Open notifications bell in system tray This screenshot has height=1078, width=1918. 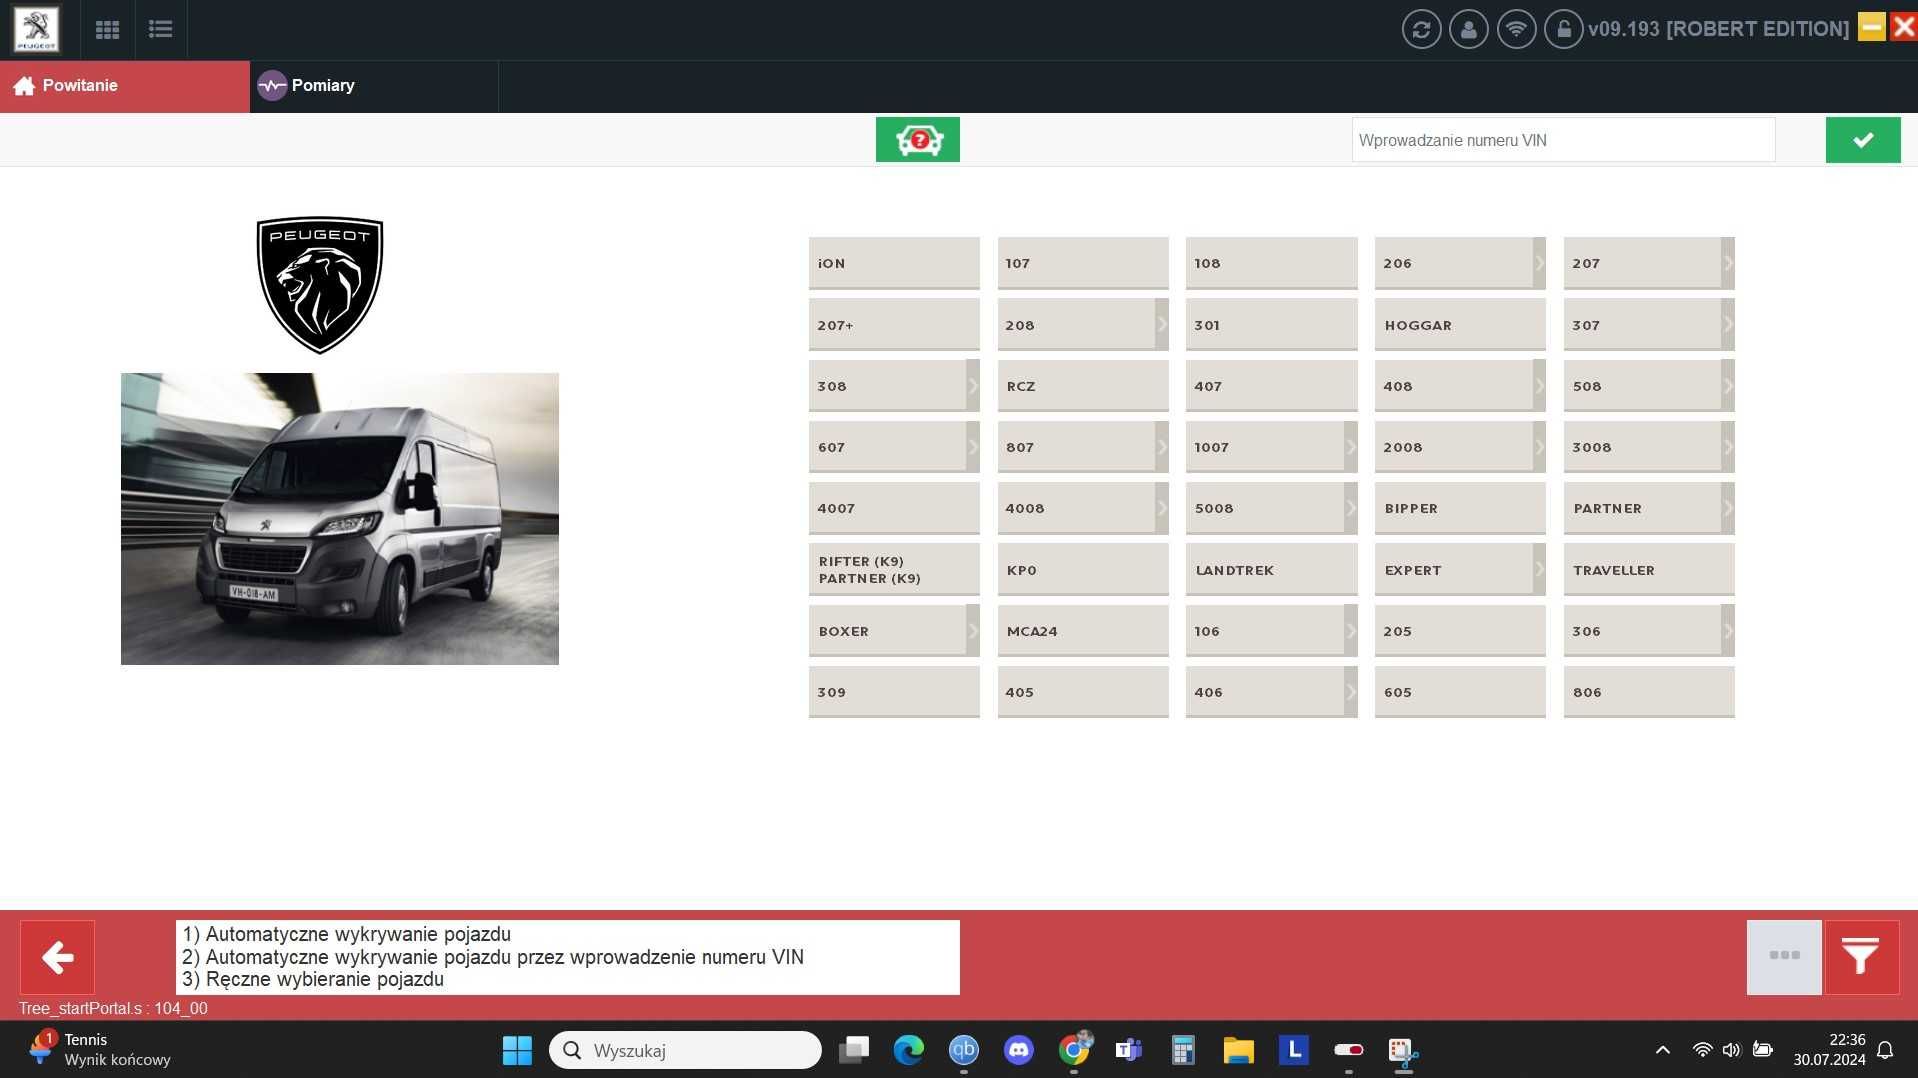pyautogui.click(x=1885, y=1050)
